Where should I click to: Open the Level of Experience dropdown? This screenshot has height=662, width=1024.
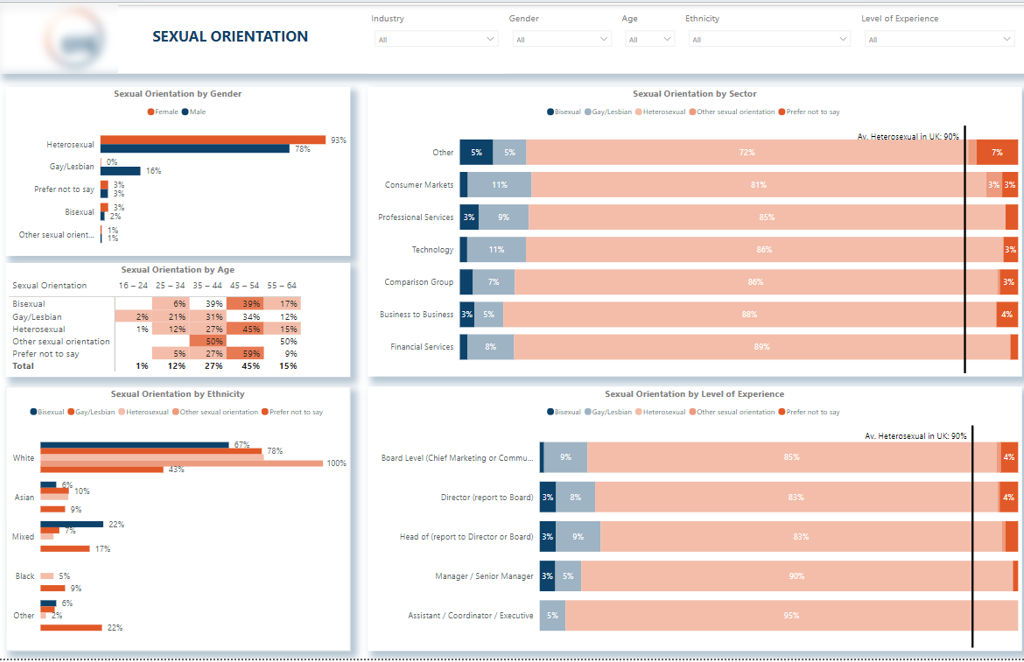coord(939,39)
